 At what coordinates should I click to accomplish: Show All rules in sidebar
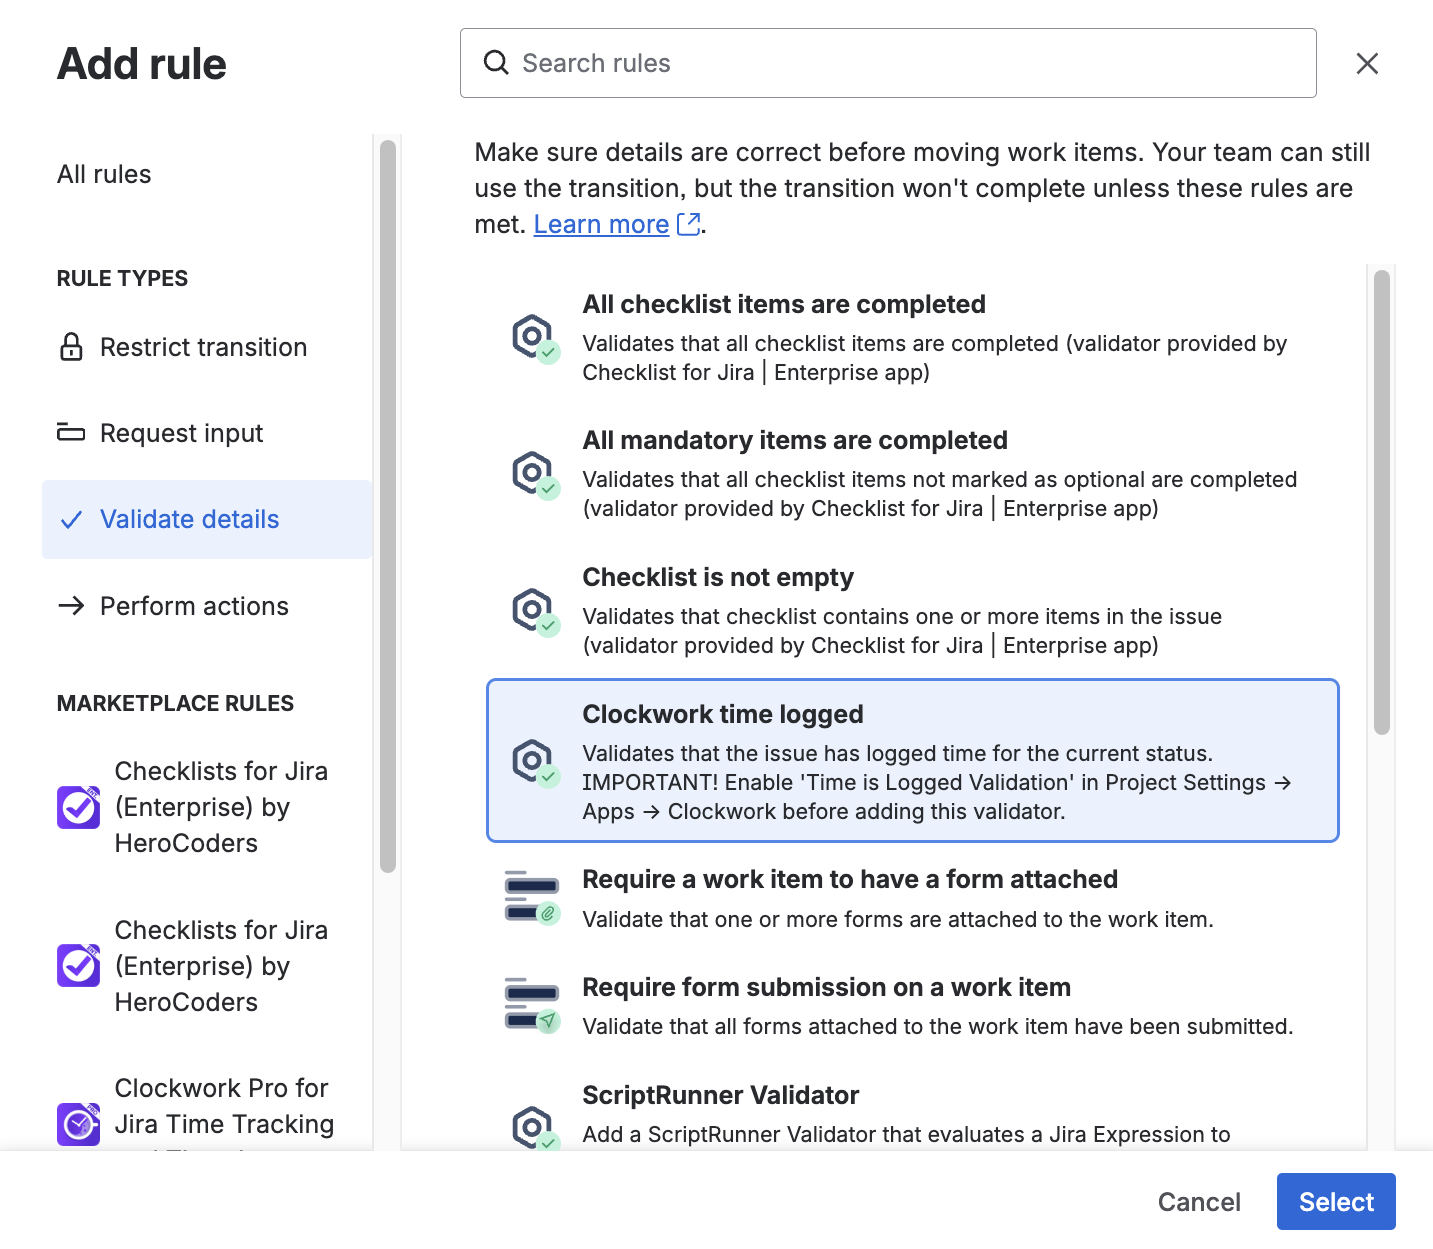point(104,174)
